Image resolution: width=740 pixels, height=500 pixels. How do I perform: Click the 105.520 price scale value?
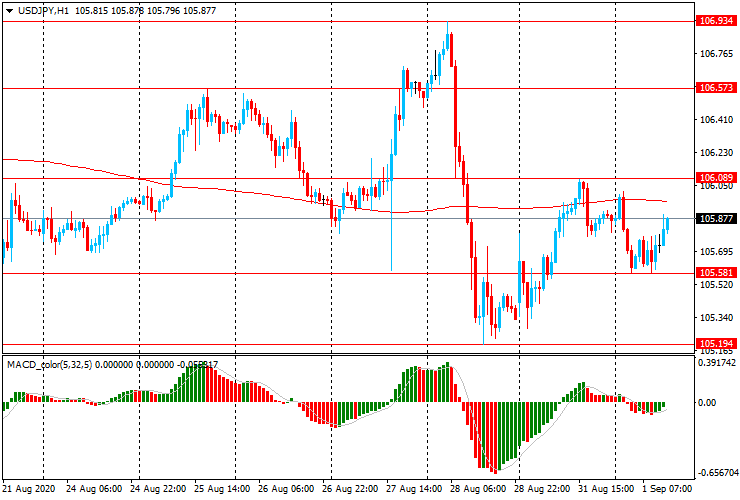pos(716,285)
